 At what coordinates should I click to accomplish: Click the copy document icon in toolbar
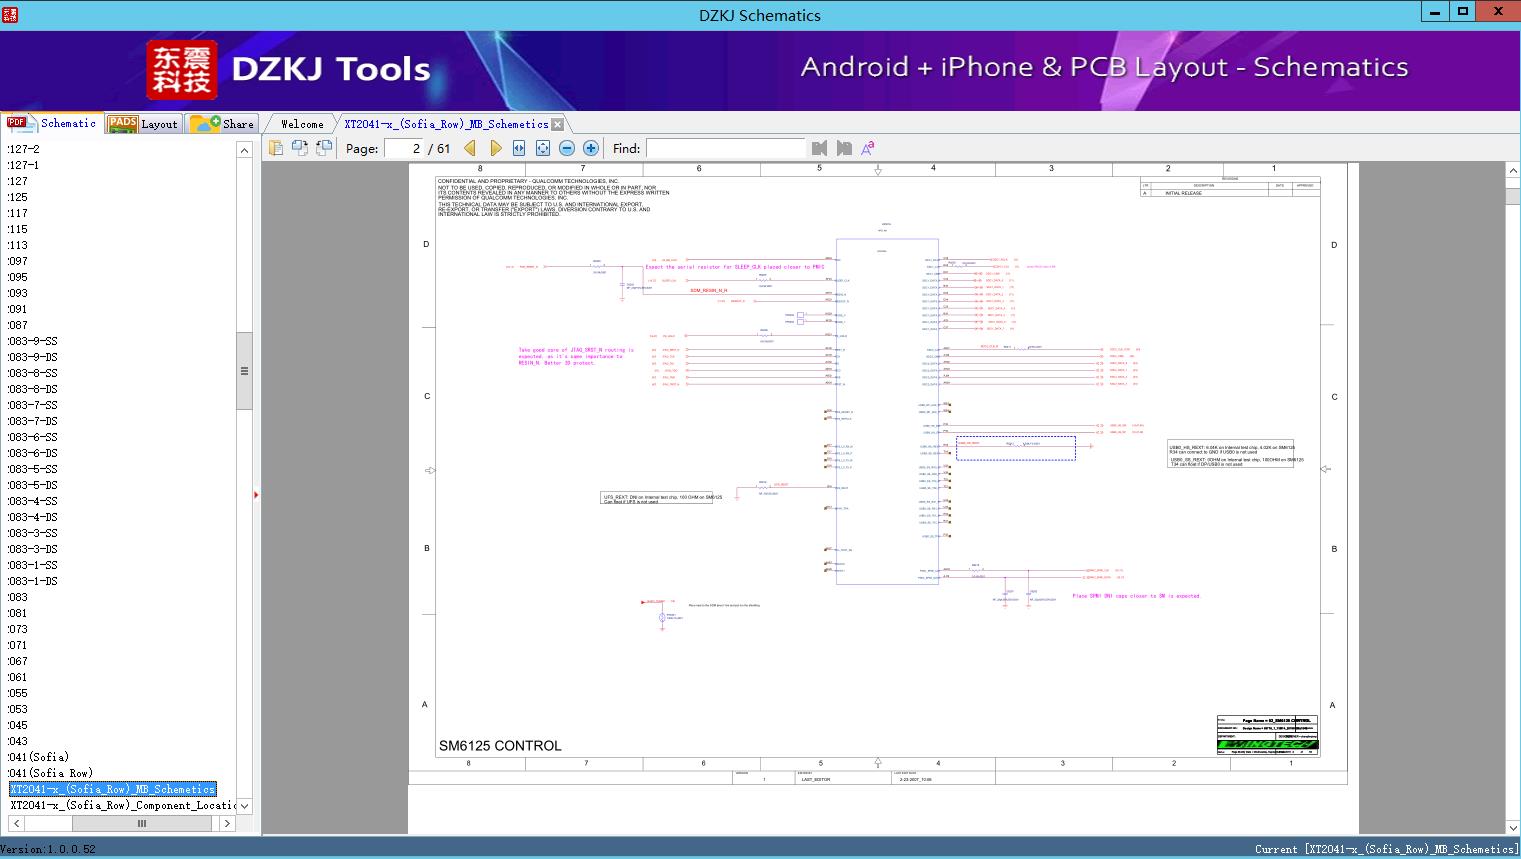point(276,148)
